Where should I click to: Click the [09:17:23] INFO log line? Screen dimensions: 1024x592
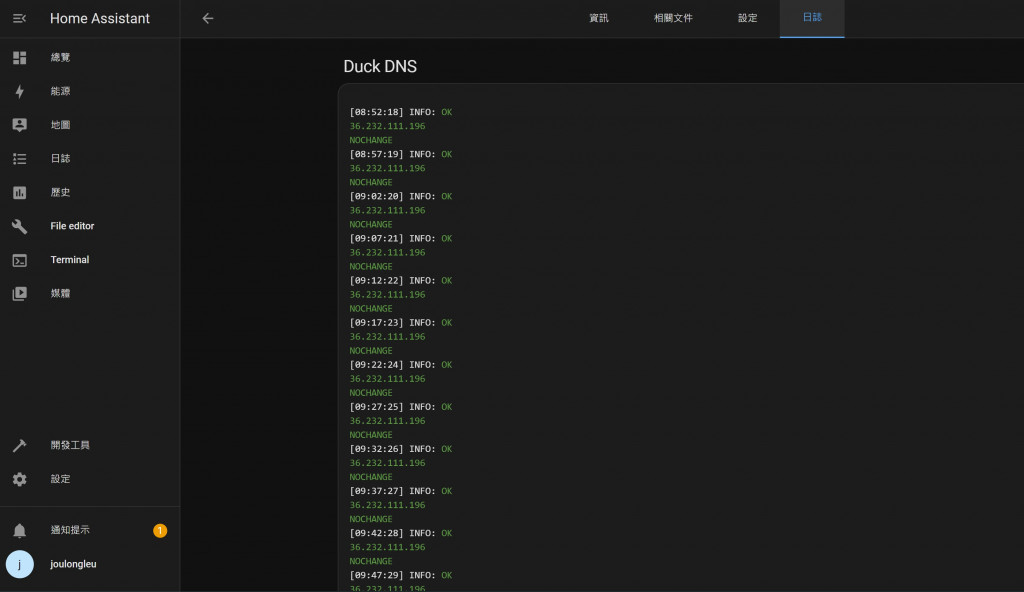click(400, 323)
